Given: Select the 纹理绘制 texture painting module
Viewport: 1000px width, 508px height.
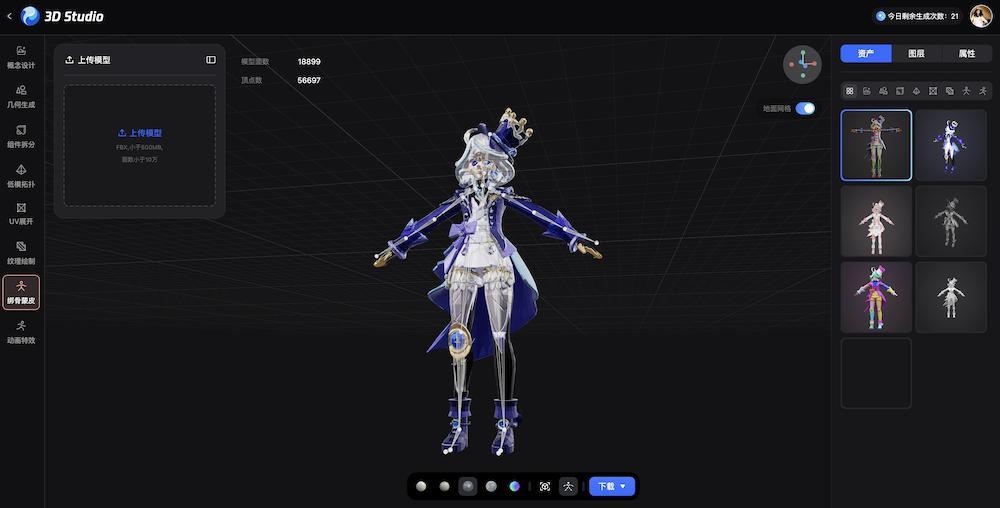Looking at the screenshot, I should coord(21,253).
